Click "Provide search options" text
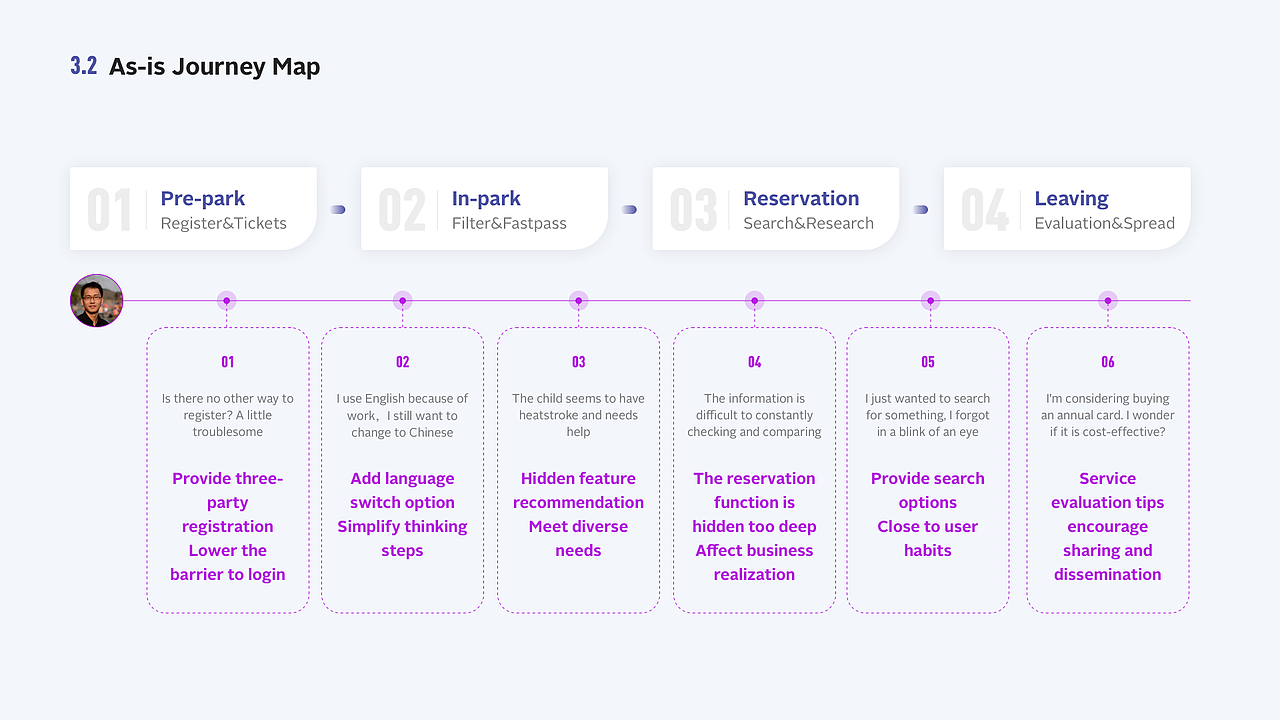The width and height of the screenshot is (1280, 720). [928, 490]
